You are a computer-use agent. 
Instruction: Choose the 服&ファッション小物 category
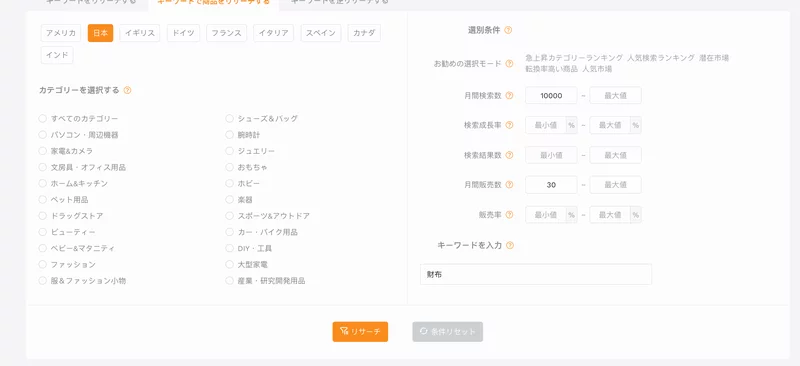click(43, 281)
